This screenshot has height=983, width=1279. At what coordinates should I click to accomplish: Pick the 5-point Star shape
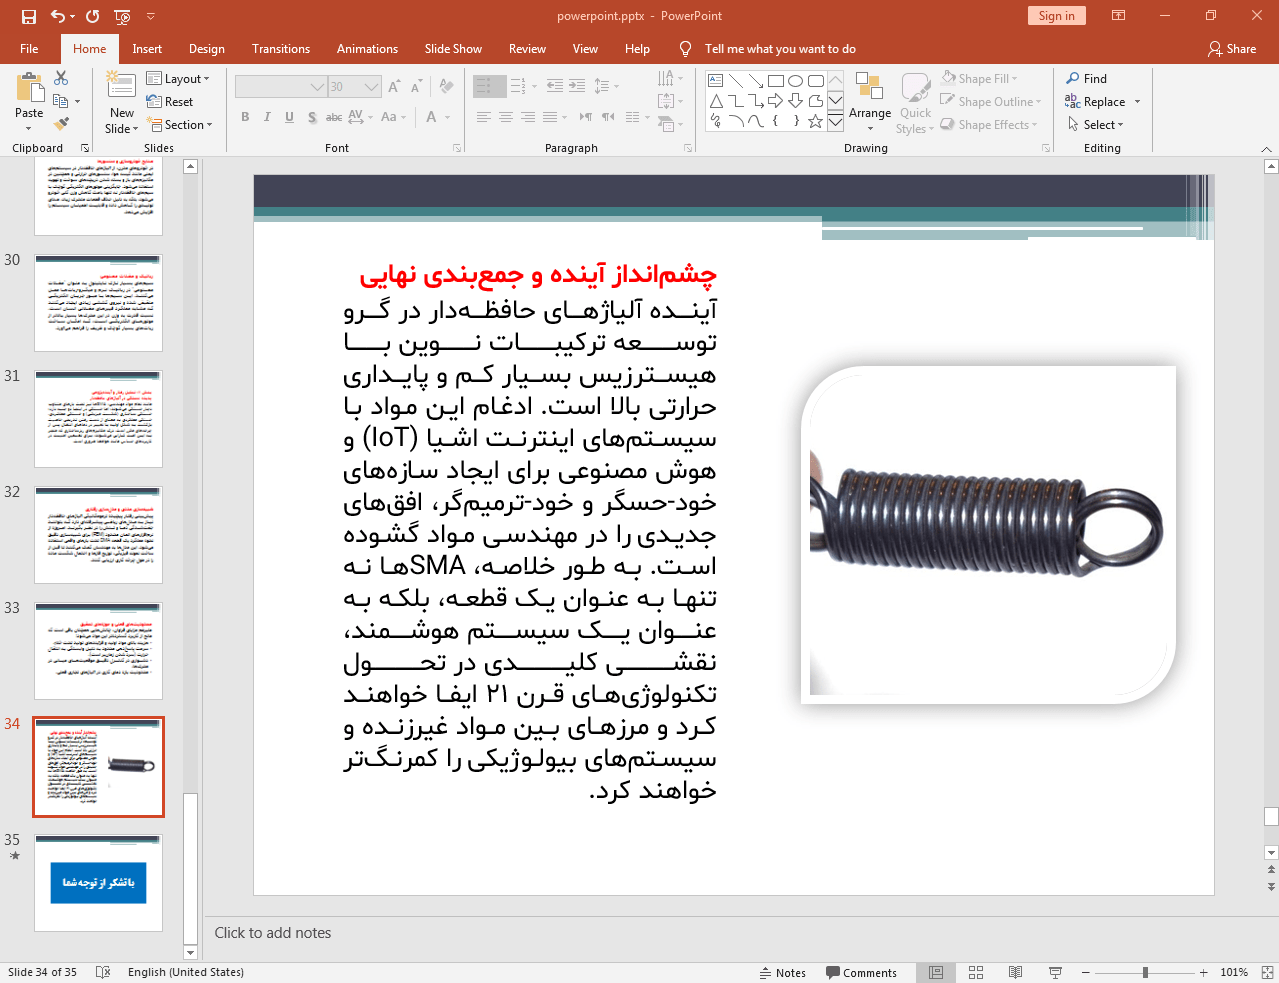click(815, 121)
